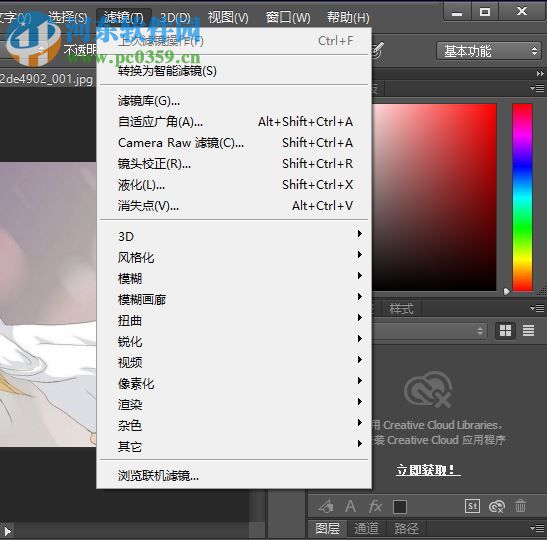
Task: Open the 选择(S) menu
Action: [x=68, y=17]
